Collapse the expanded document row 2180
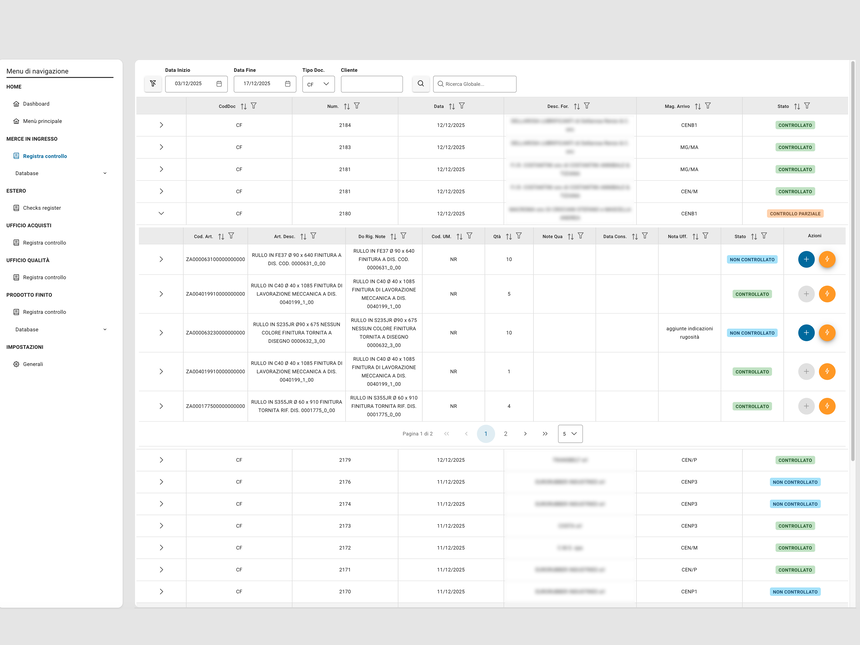 click(x=161, y=213)
